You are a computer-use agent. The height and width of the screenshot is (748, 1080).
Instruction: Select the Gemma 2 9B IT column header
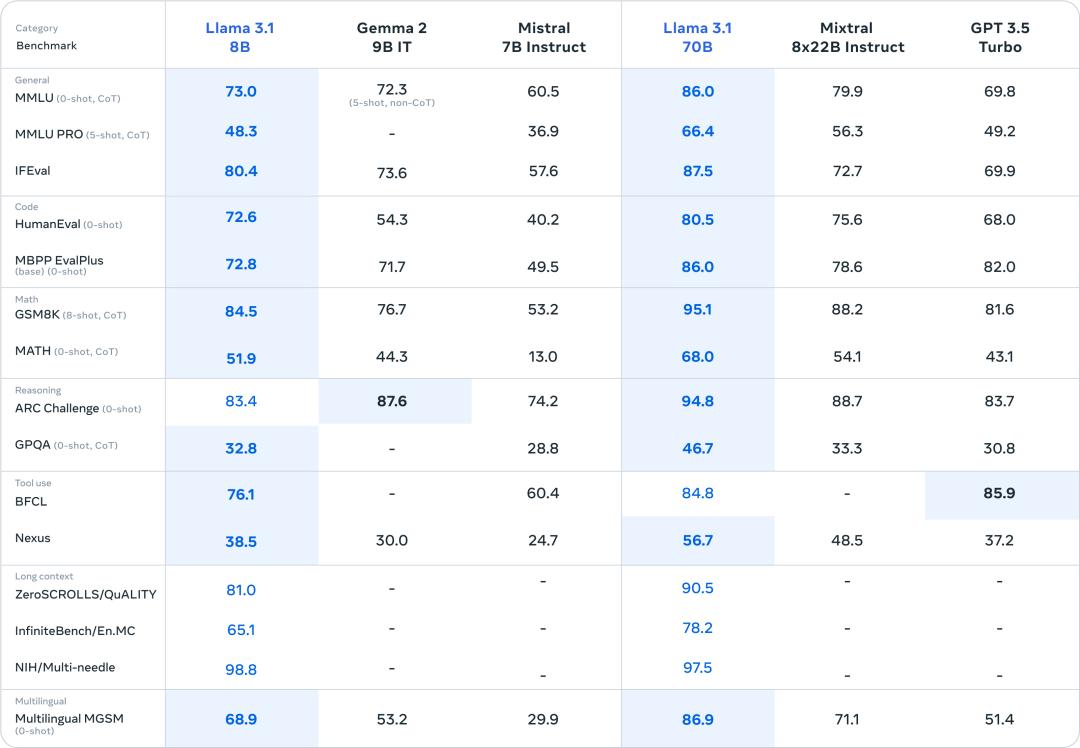[x=392, y=37]
